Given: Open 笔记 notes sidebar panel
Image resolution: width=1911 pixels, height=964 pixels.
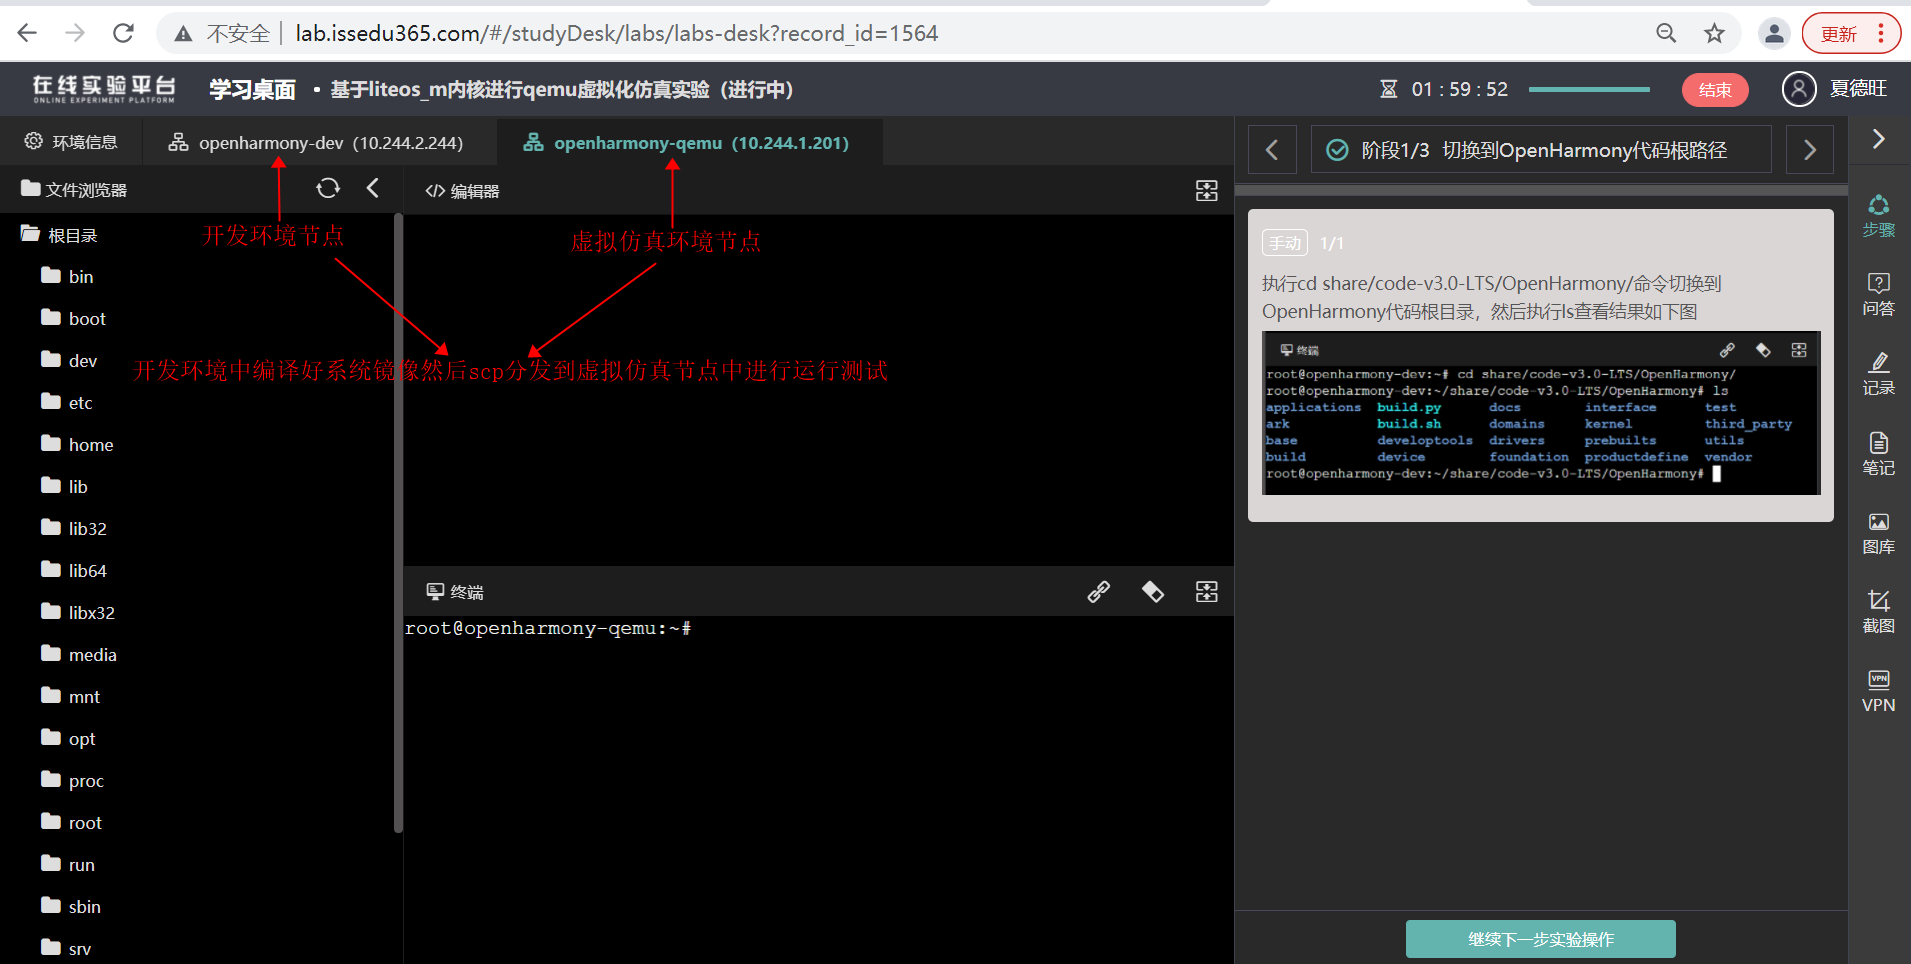Looking at the screenshot, I should [x=1879, y=454].
